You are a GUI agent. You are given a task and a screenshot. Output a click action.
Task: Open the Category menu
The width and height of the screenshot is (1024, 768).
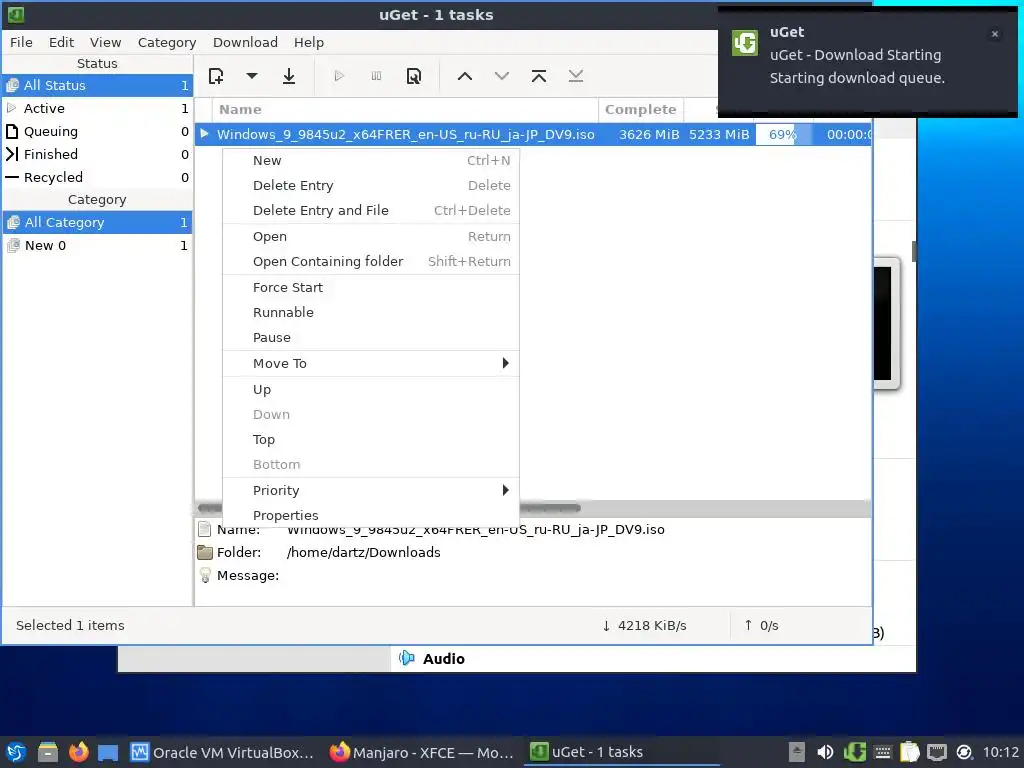coord(167,42)
